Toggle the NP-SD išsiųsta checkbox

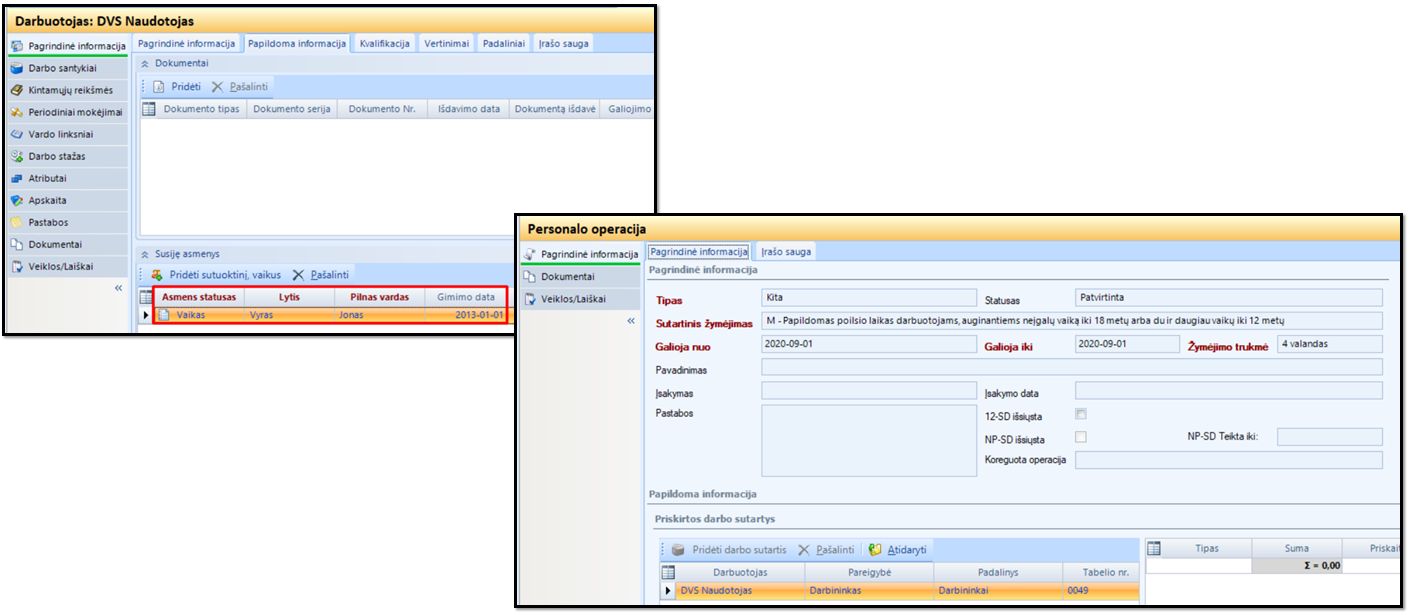pos(1080,437)
